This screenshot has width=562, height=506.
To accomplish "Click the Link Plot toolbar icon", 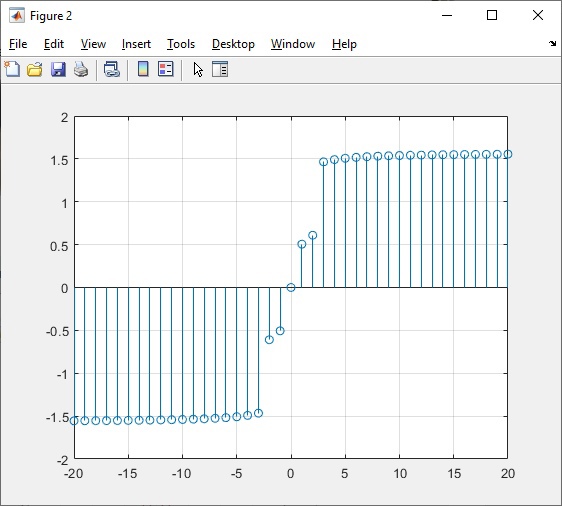I will 112,69.
